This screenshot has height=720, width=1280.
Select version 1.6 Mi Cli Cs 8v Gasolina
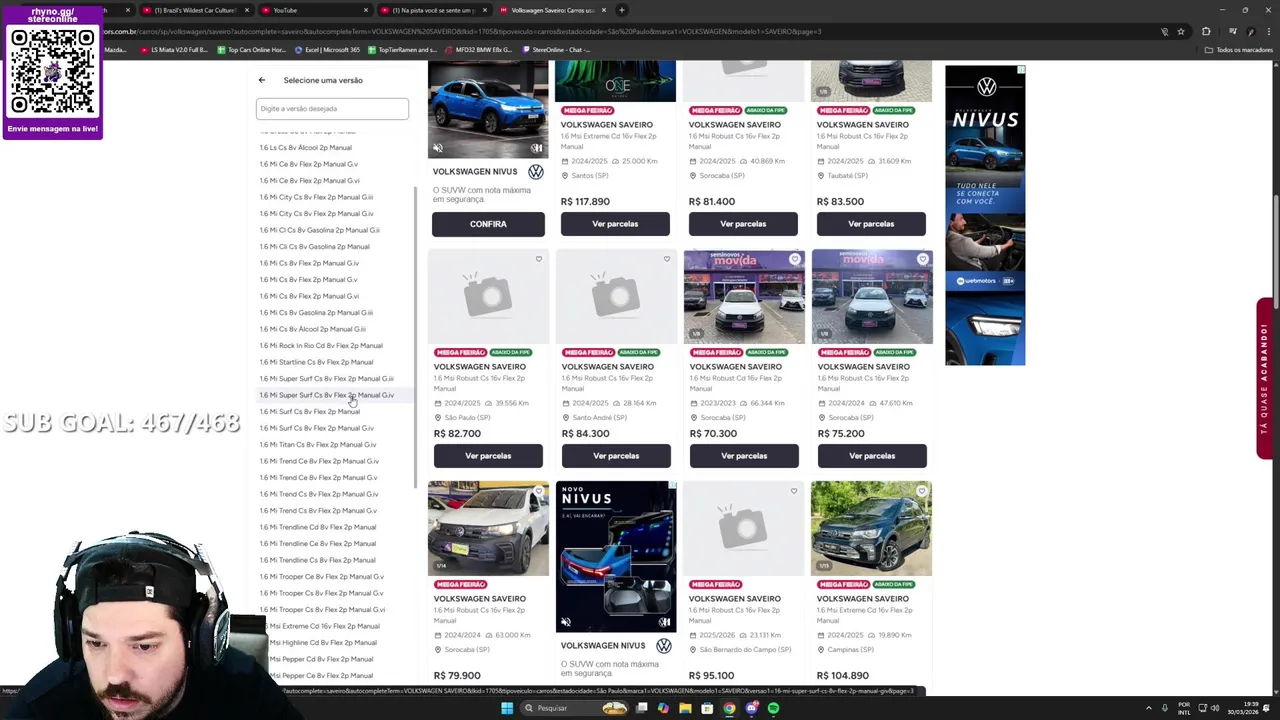(x=314, y=247)
